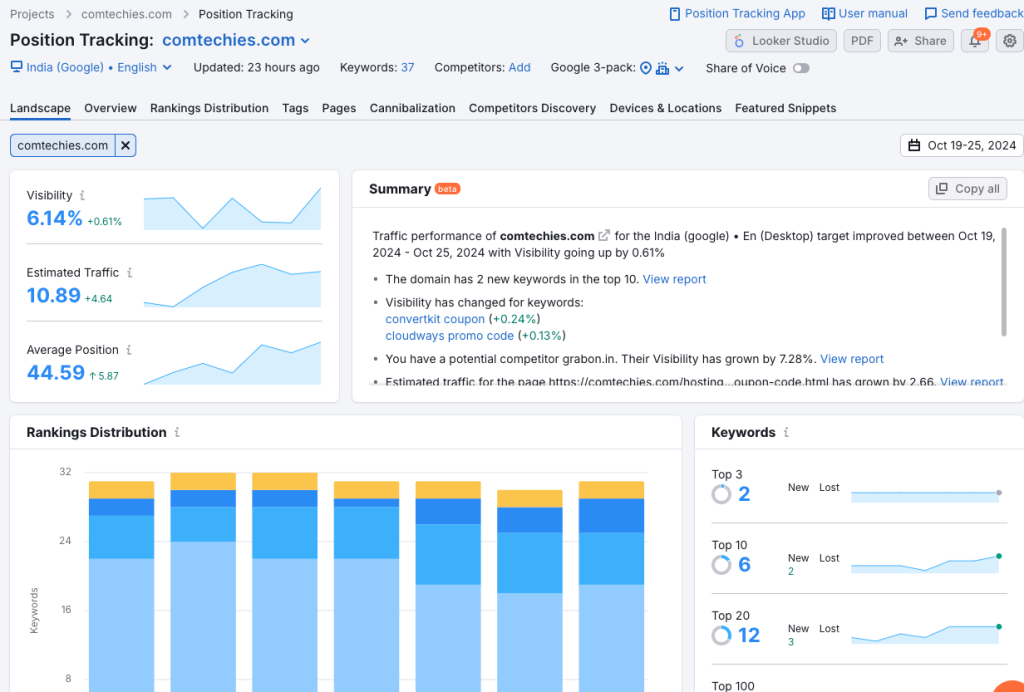1024x692 pixels.
Task: Select the Top 10 keywords radio circle
Action: tap(722, 564)
